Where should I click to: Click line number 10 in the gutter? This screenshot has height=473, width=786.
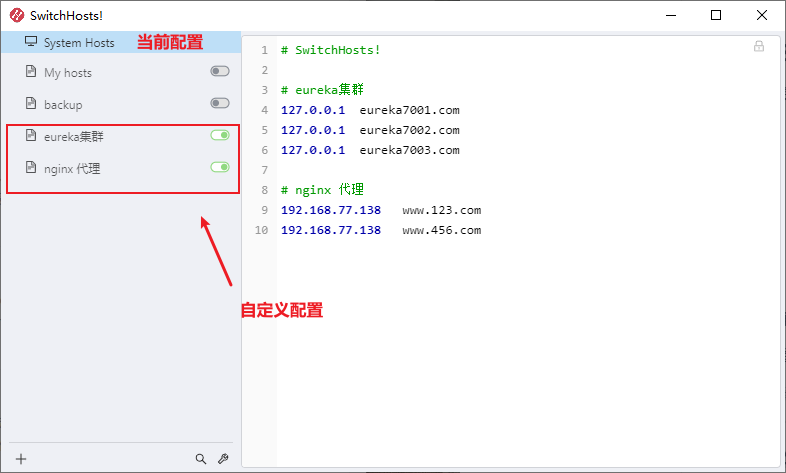[261, 230]
